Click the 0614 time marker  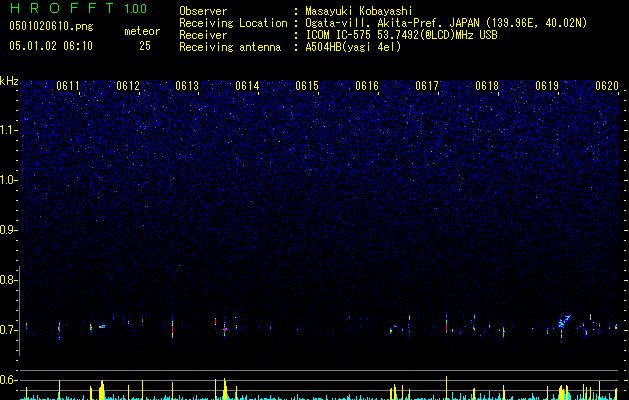tap(247, 86)
